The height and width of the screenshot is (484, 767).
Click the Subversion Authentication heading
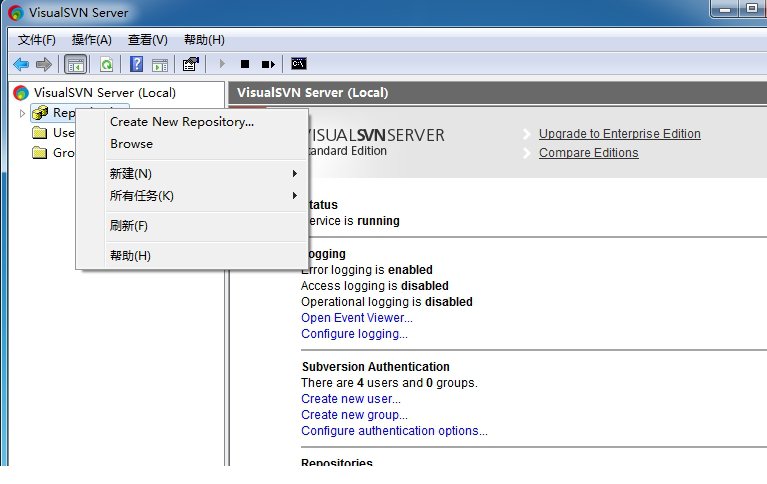tap(375, 367)
